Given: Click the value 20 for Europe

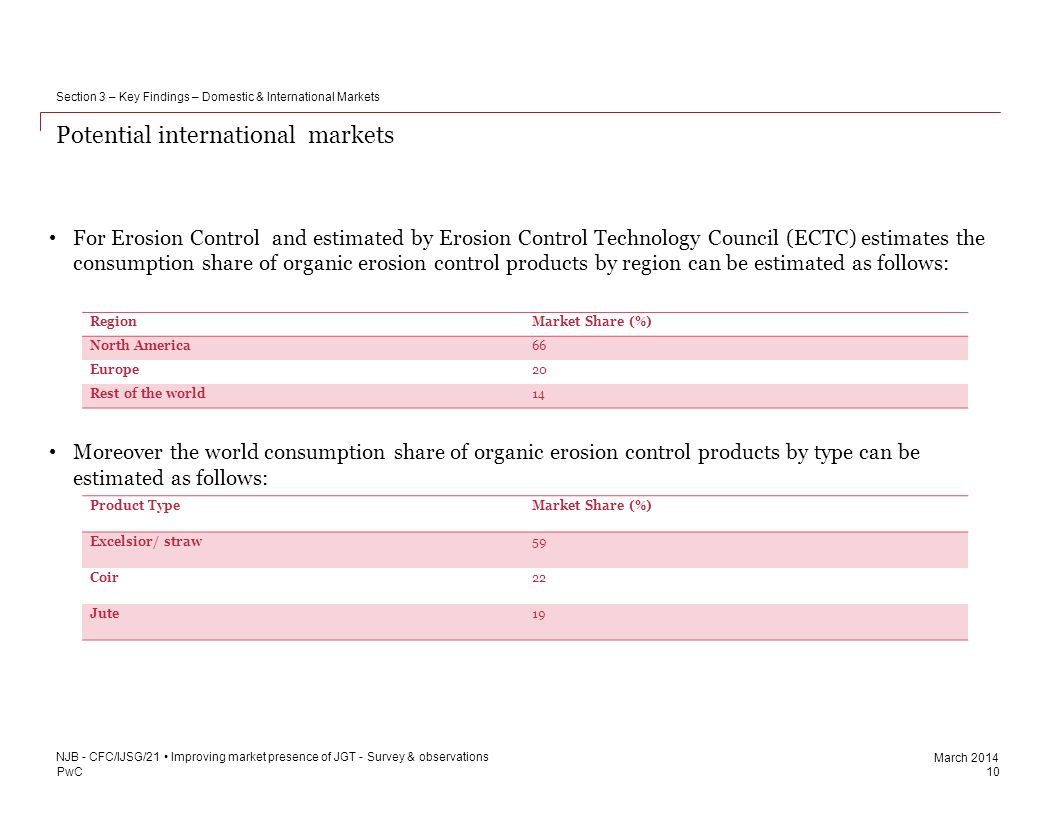Looking at the screenshot, I should (x=539, y=370).
